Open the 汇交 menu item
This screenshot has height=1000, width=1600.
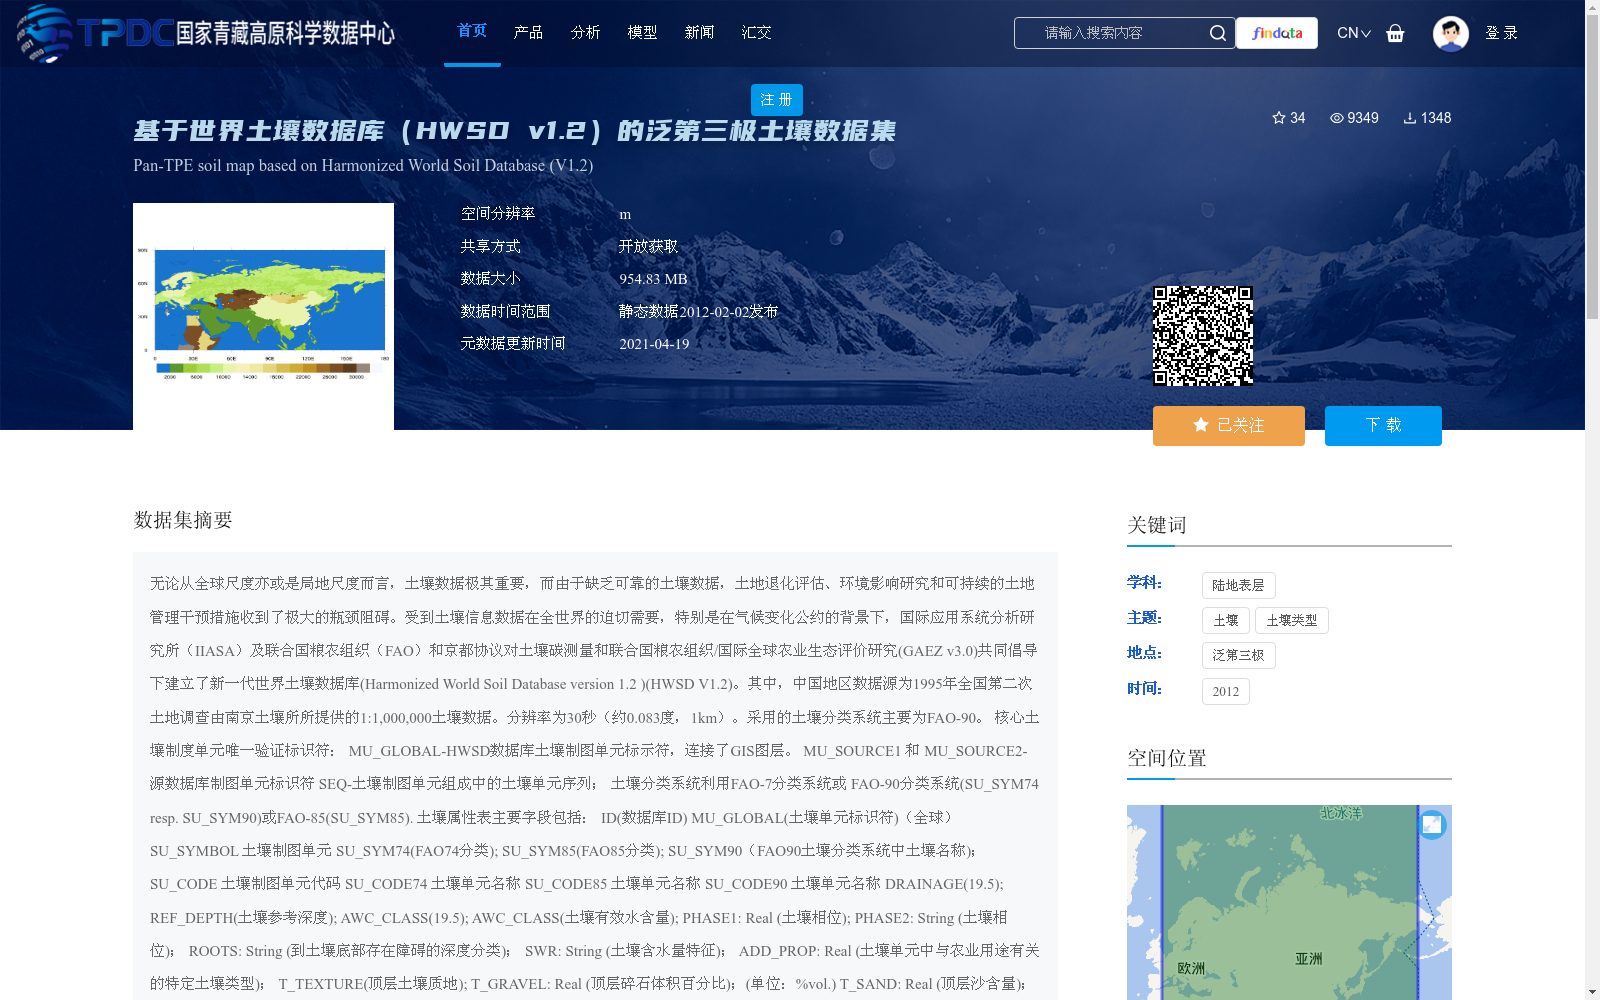point(756,32)
